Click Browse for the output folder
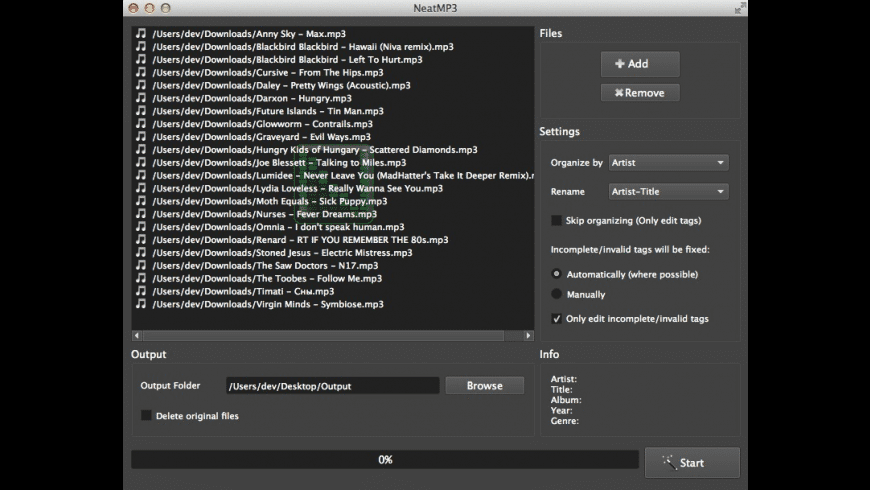870x490 pixels. coord(484,386)
